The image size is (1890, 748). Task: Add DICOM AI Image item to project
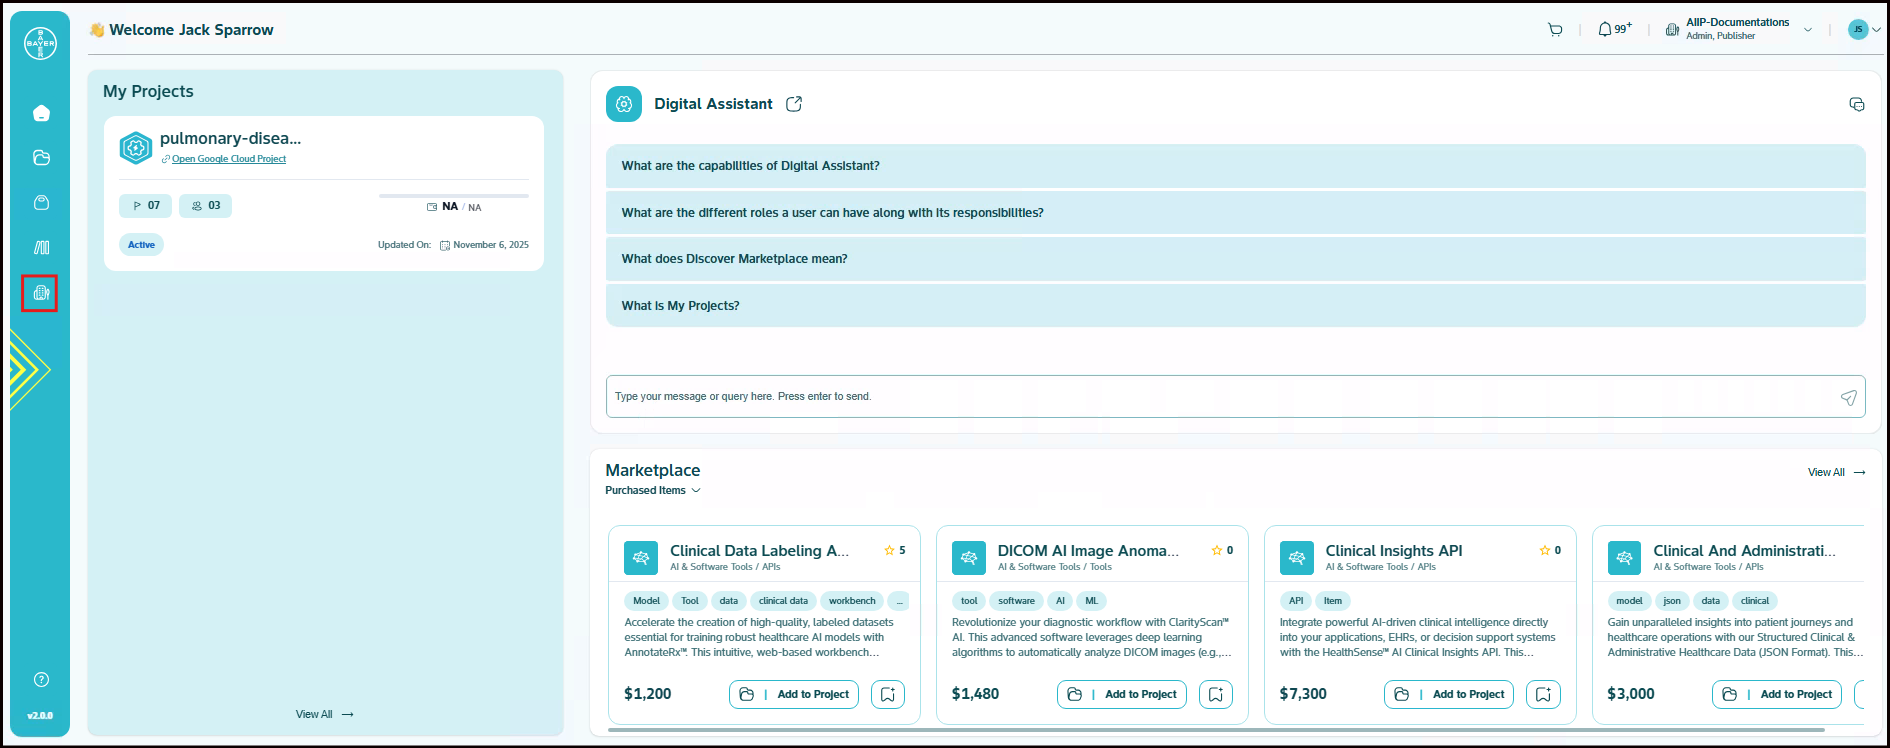[1122, 694]
